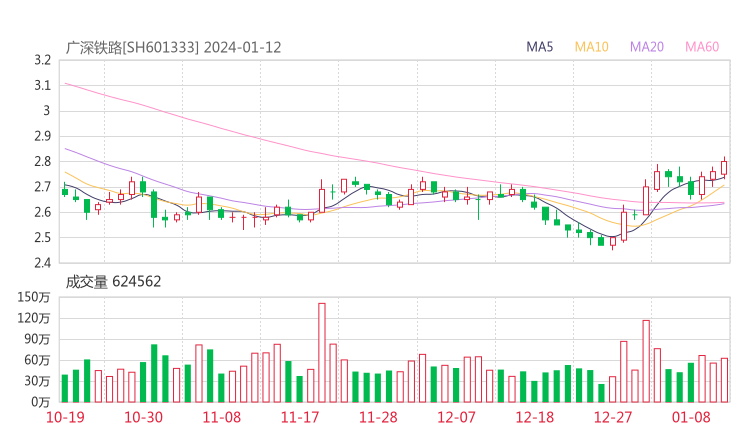Click the 11-28 date axis label
Screen dimensions: 740x440
coord(378,417)
